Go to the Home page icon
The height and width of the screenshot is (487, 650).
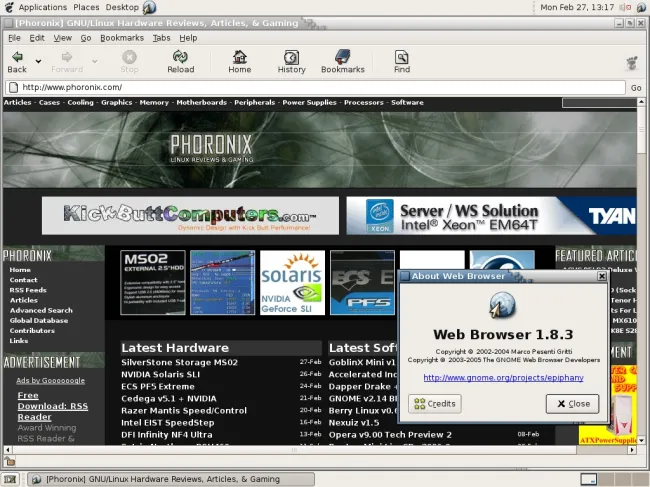[239, 57]
